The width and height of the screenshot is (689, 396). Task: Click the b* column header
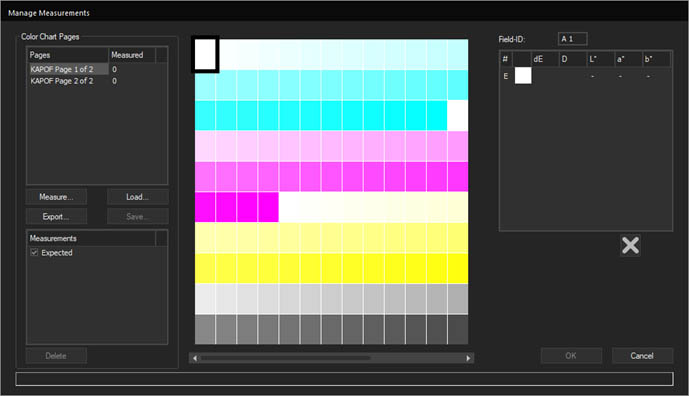pos(656,59)
